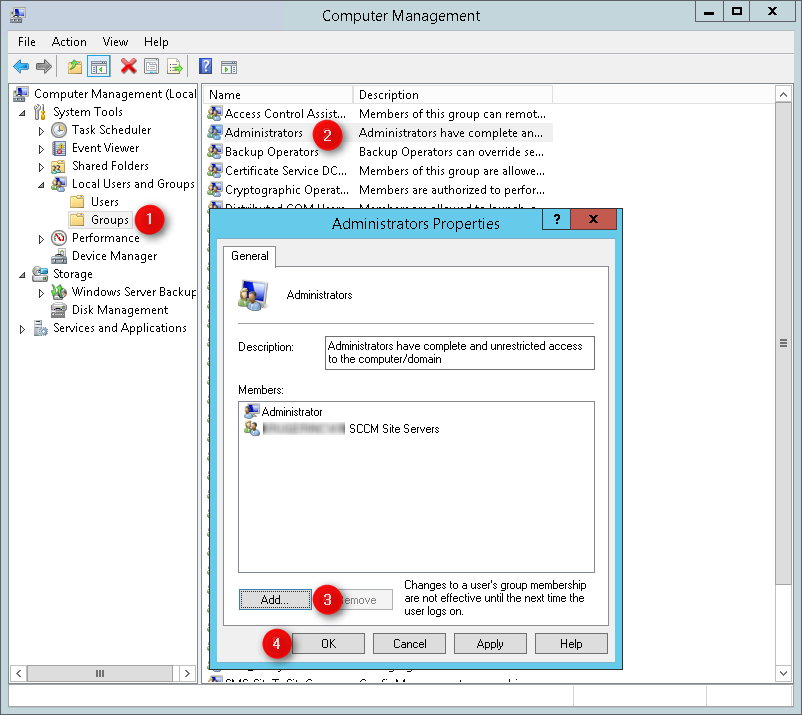Click the Access Control Assist group icon

pos(215,114)
